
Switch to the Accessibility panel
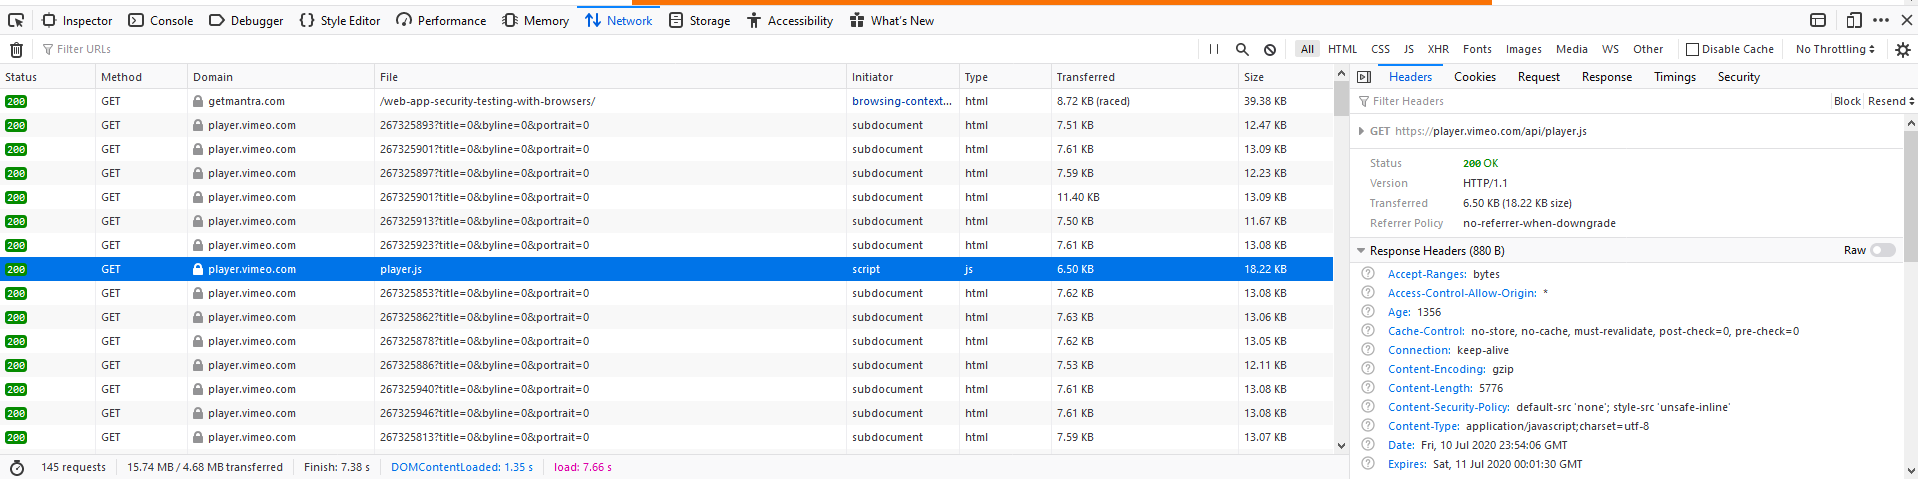(790, 20)
